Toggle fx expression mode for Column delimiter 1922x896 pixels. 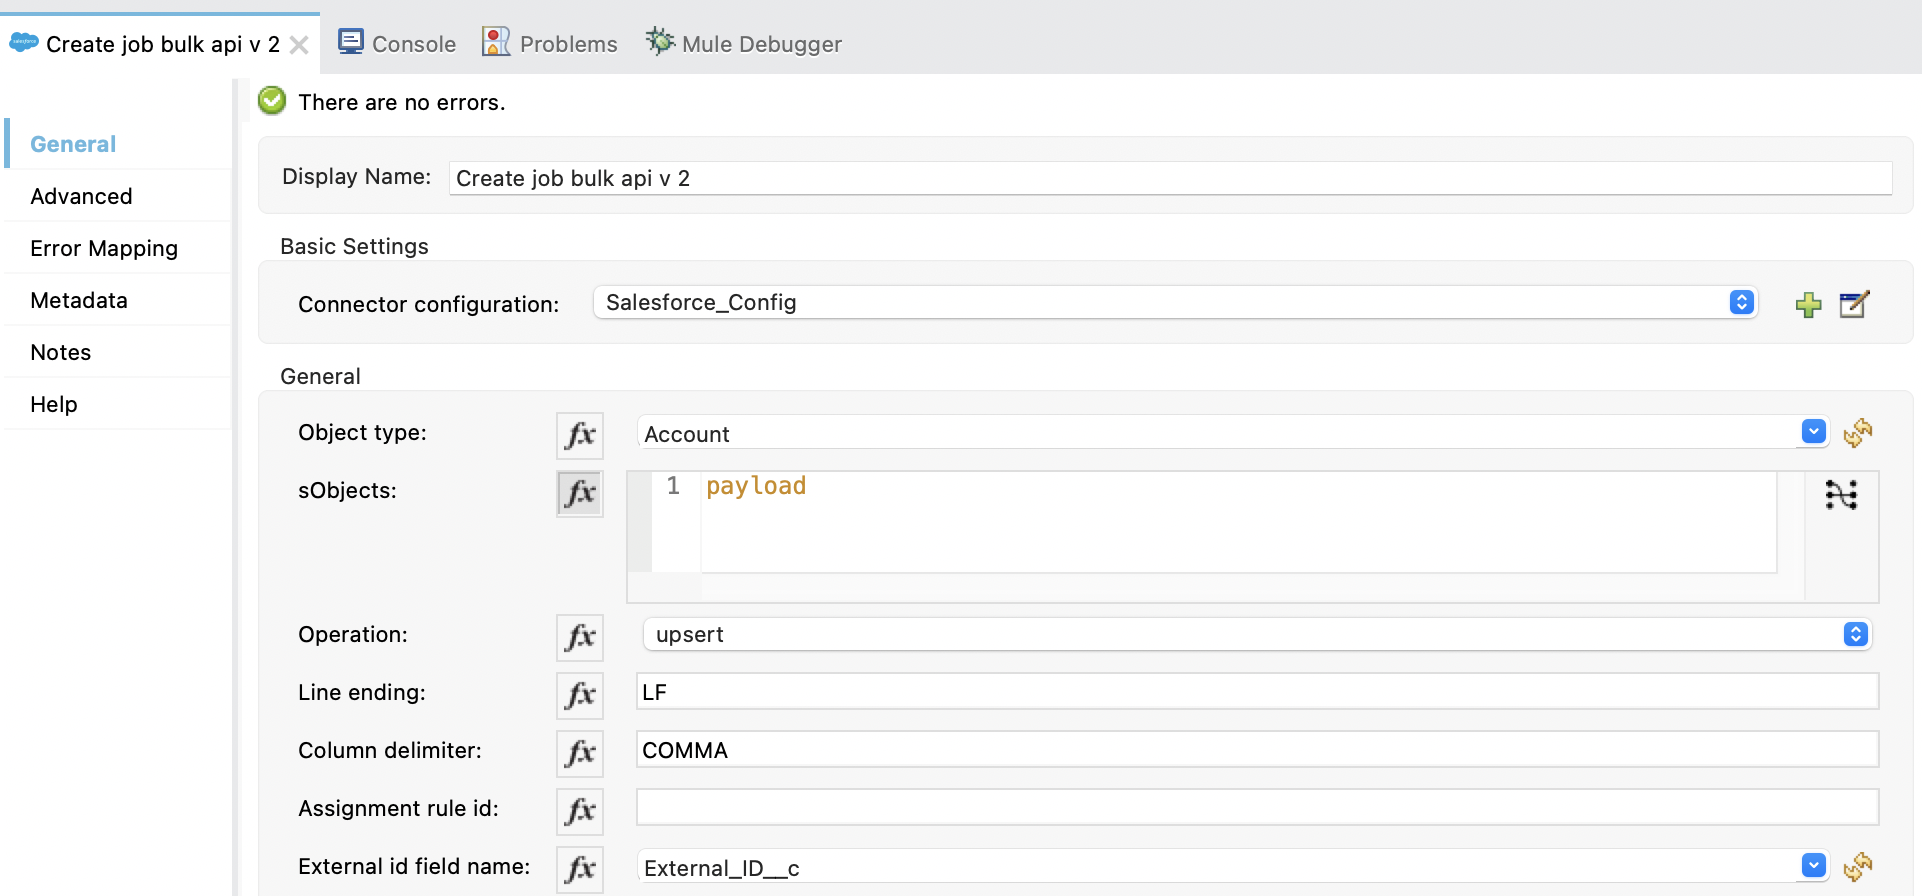click(x=580, y=753)
